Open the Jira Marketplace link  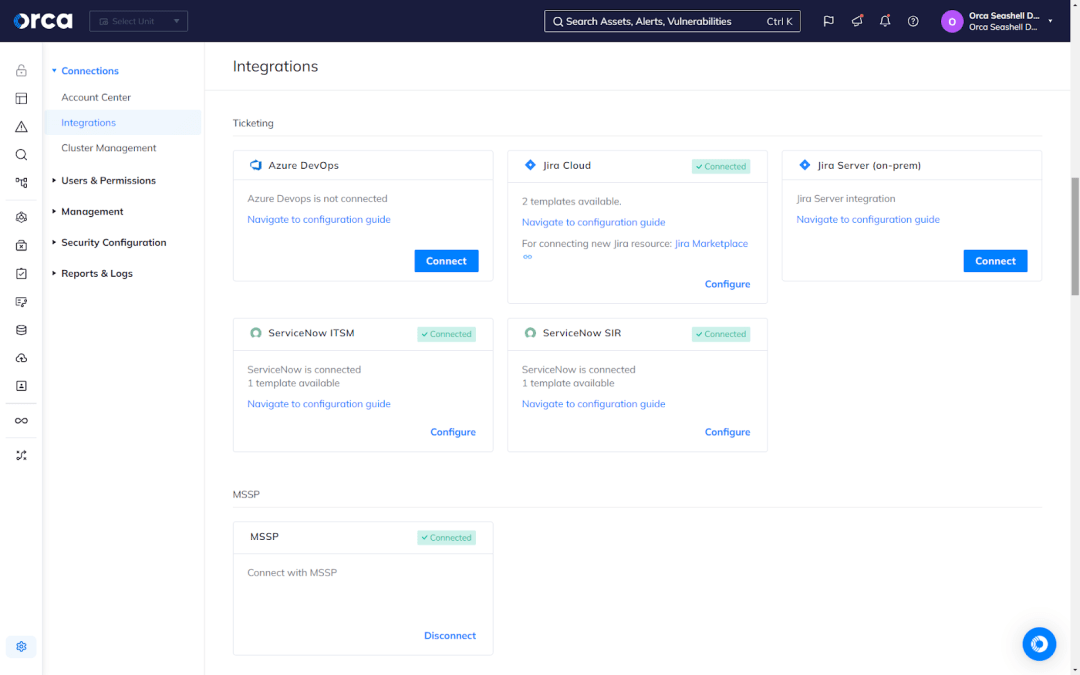(712, 243)
